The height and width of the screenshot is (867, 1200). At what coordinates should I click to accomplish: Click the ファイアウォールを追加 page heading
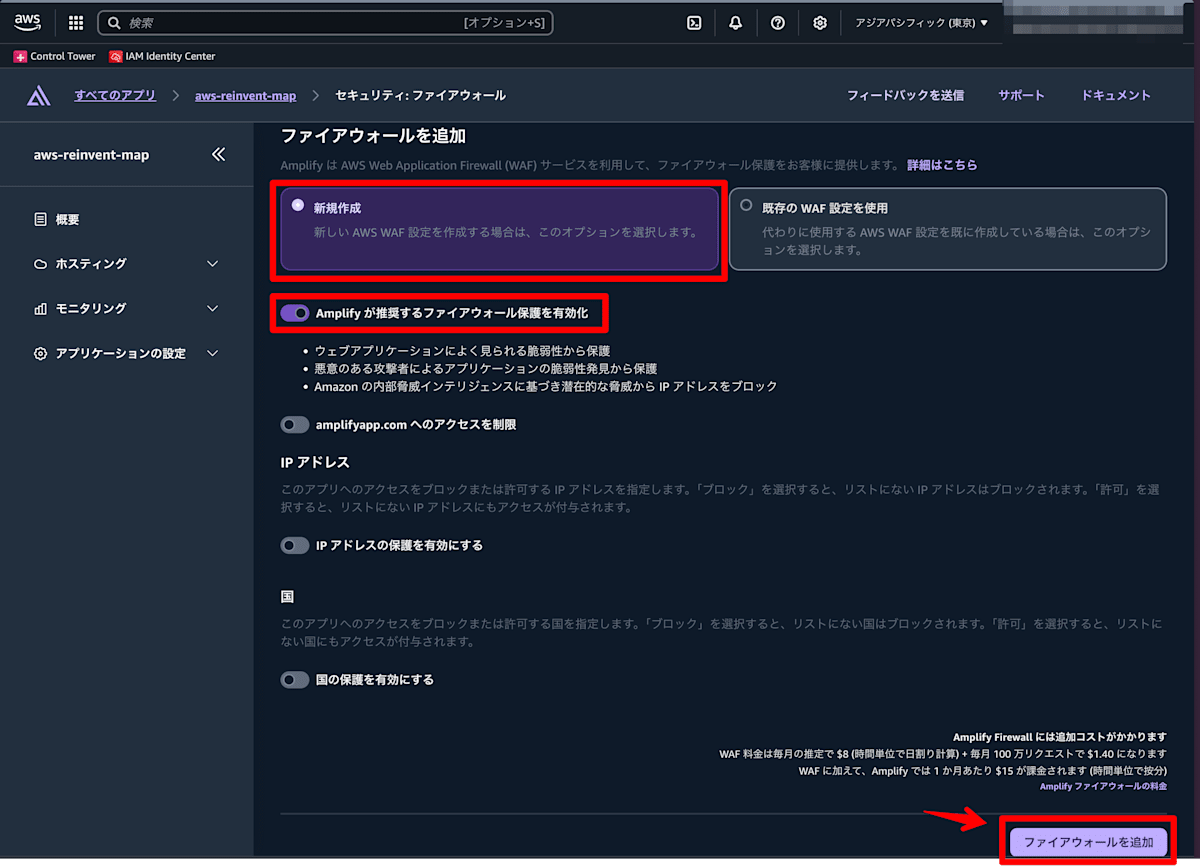pyautogui.click(x=373, y=136)
